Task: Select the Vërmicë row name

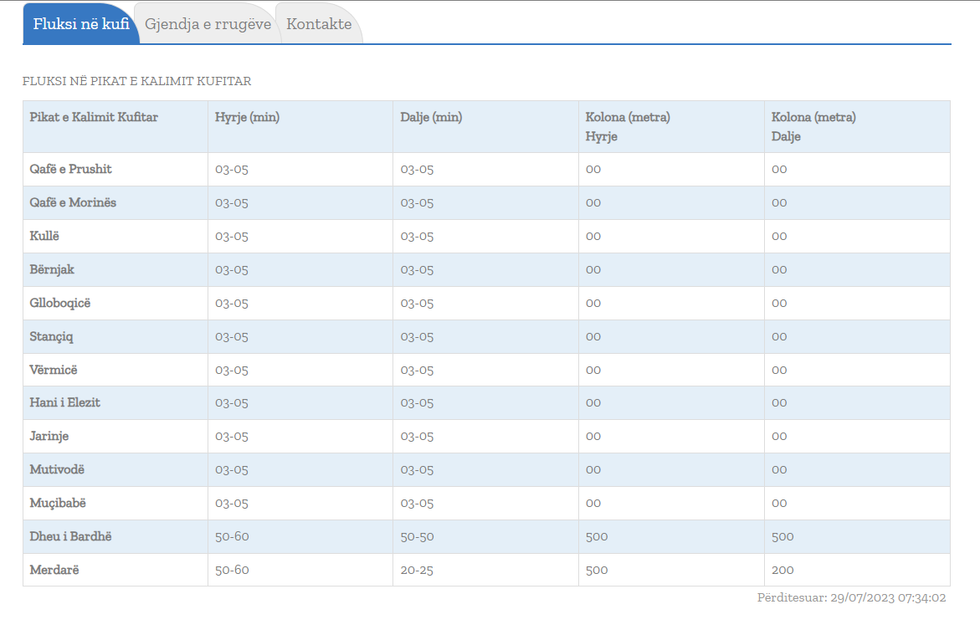Action: 53,370
